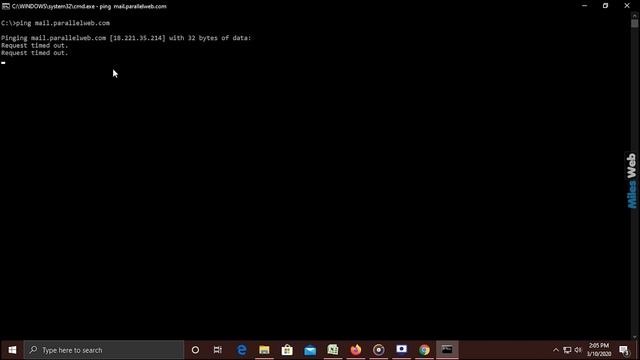This screenshot has width=640, height=360.
Task: Open the Mail app from the taskbar
Action: (310, 350)
